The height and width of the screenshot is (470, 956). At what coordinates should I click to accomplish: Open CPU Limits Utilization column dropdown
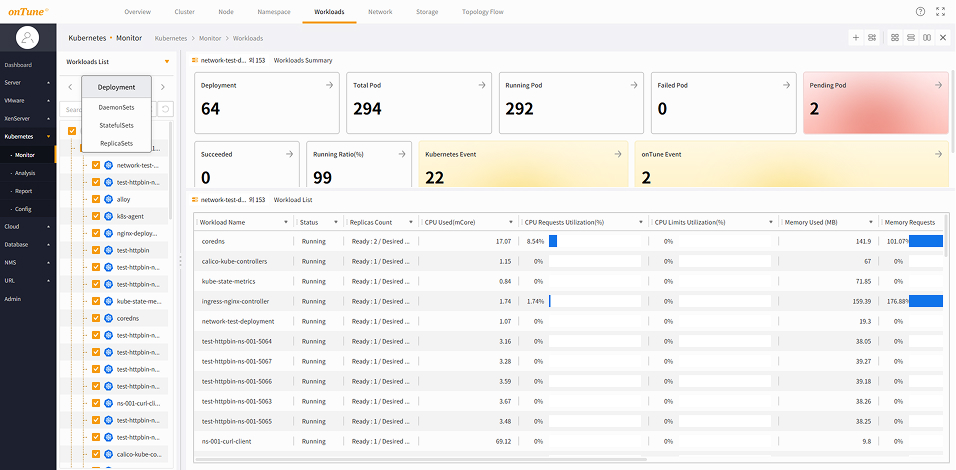pyautogui.click(x=771, y=223)
